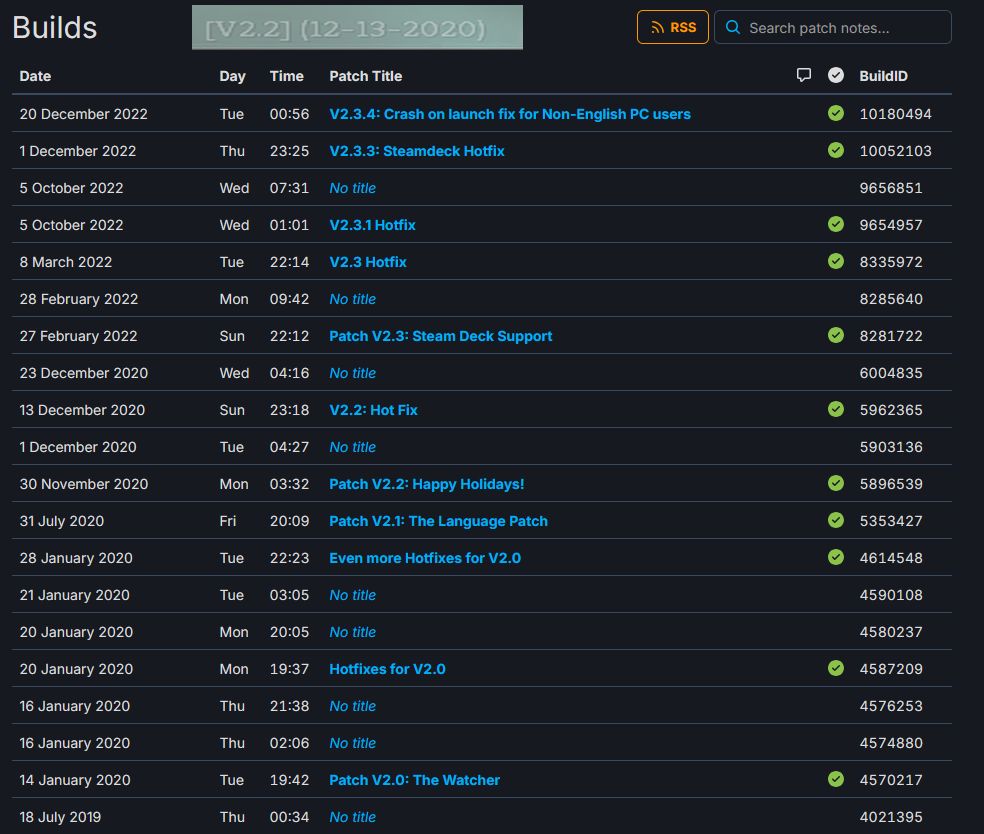Select BuildID 4021395

pos(890,818)
